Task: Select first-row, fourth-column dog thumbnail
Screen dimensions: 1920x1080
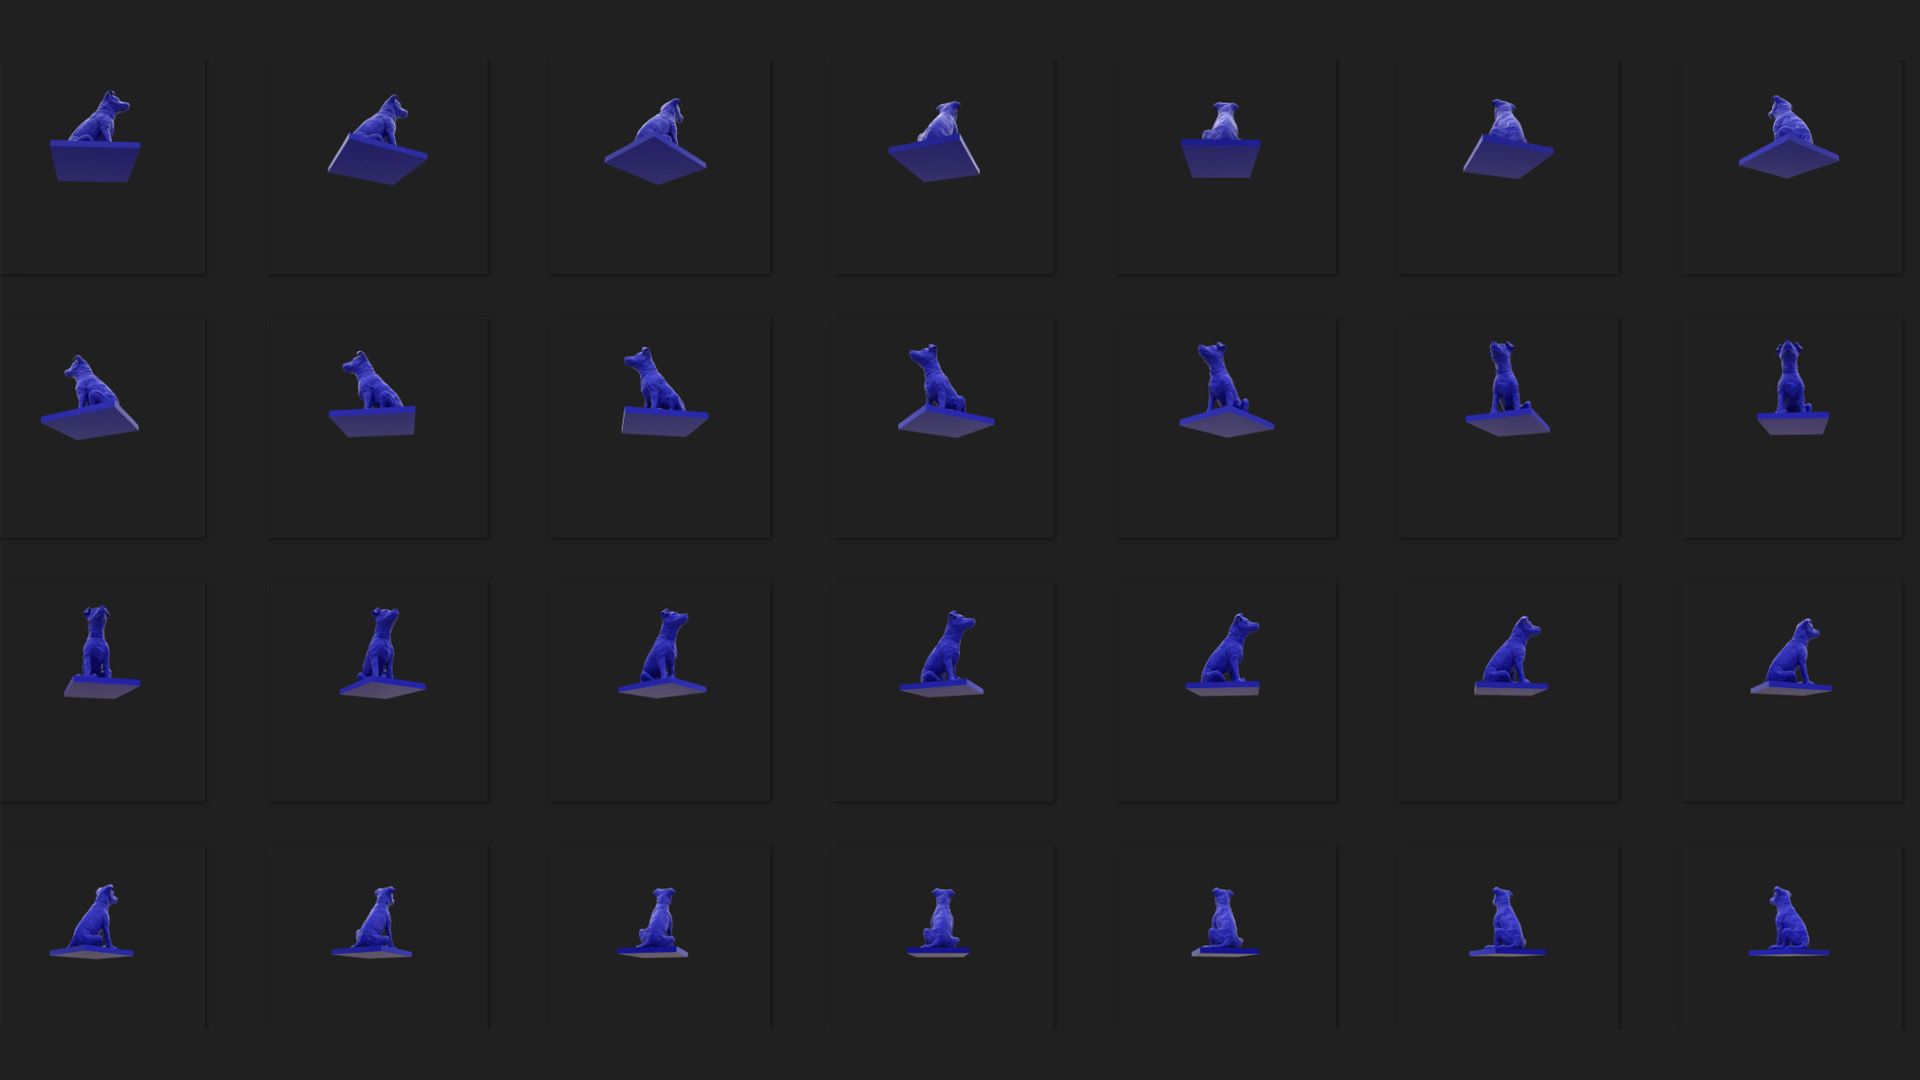Action: (943, 166)
